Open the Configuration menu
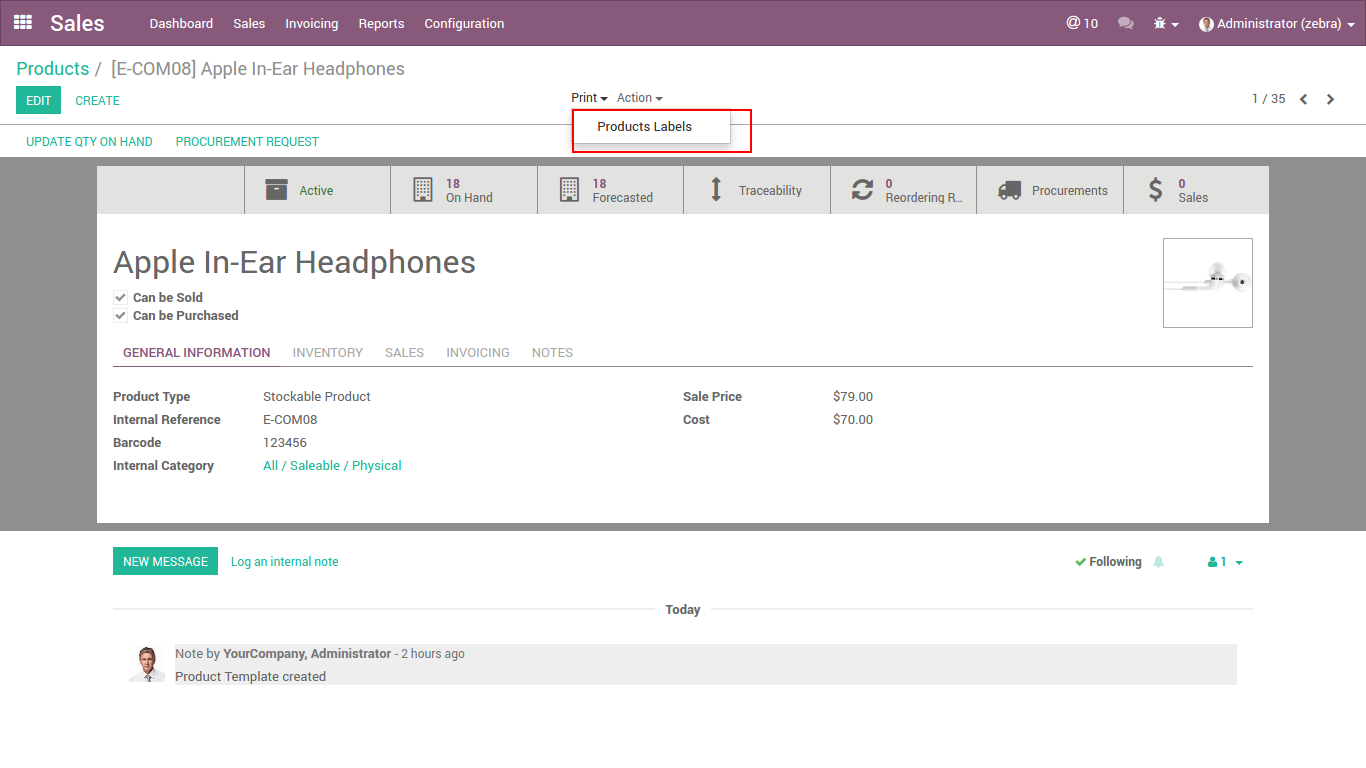The image size is (1366, 768). point(464,23)
